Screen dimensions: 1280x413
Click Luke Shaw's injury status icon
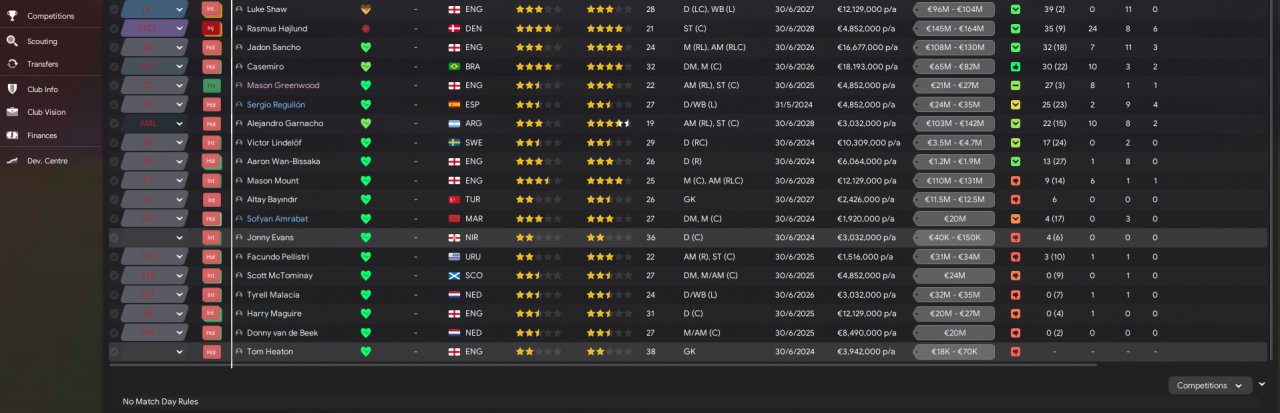[x=366, y=9]
